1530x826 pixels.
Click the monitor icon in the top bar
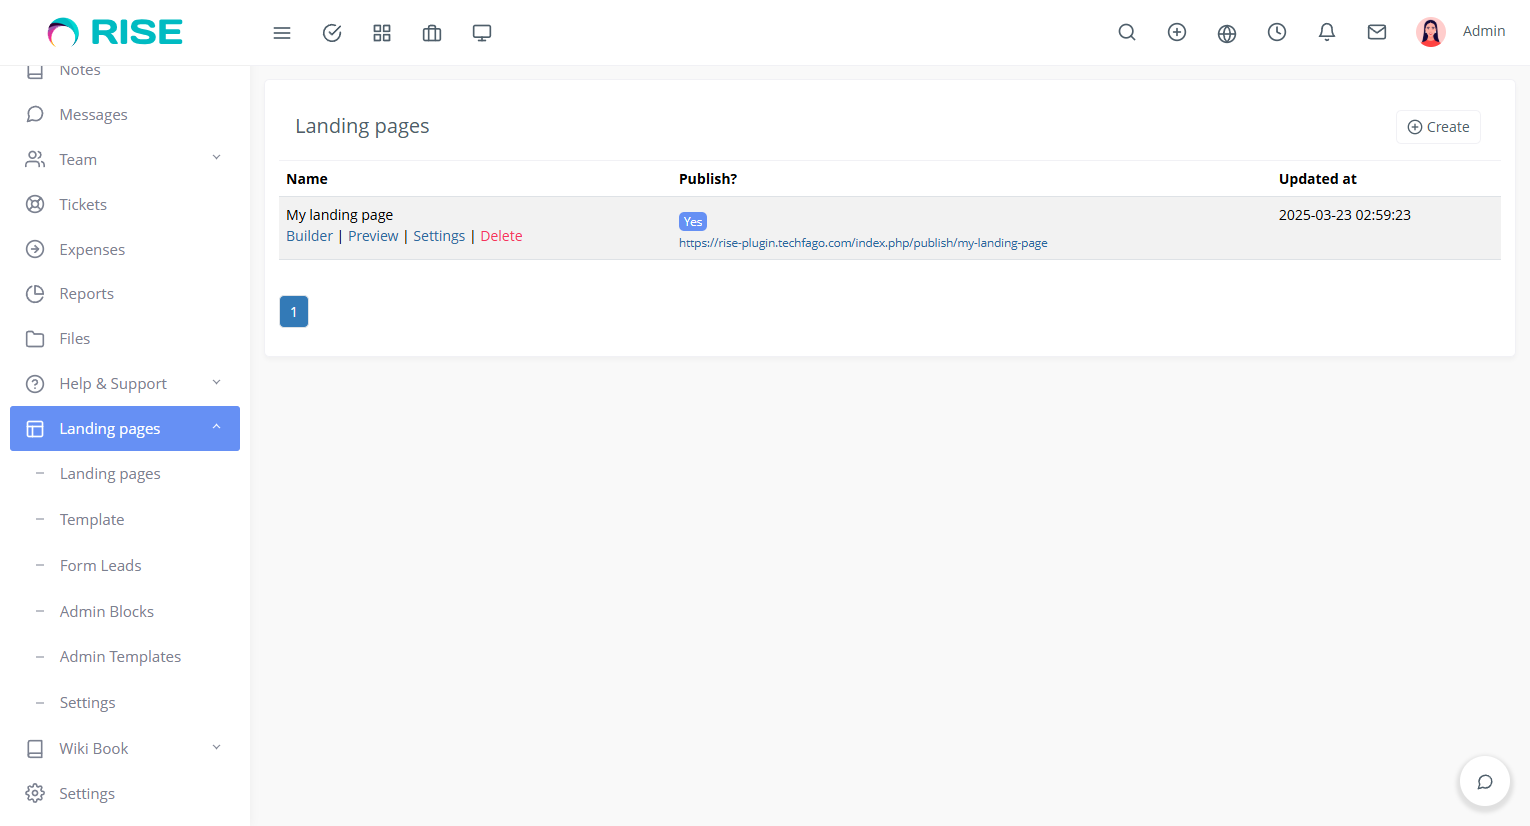tap(481, 32)
